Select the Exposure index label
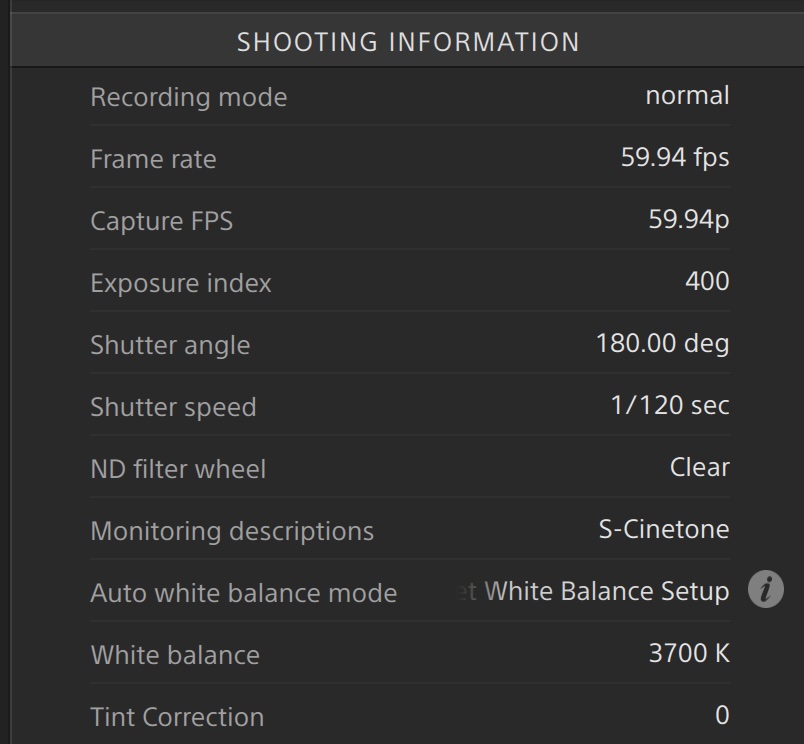Screen dimensions: 804x744 181,283
